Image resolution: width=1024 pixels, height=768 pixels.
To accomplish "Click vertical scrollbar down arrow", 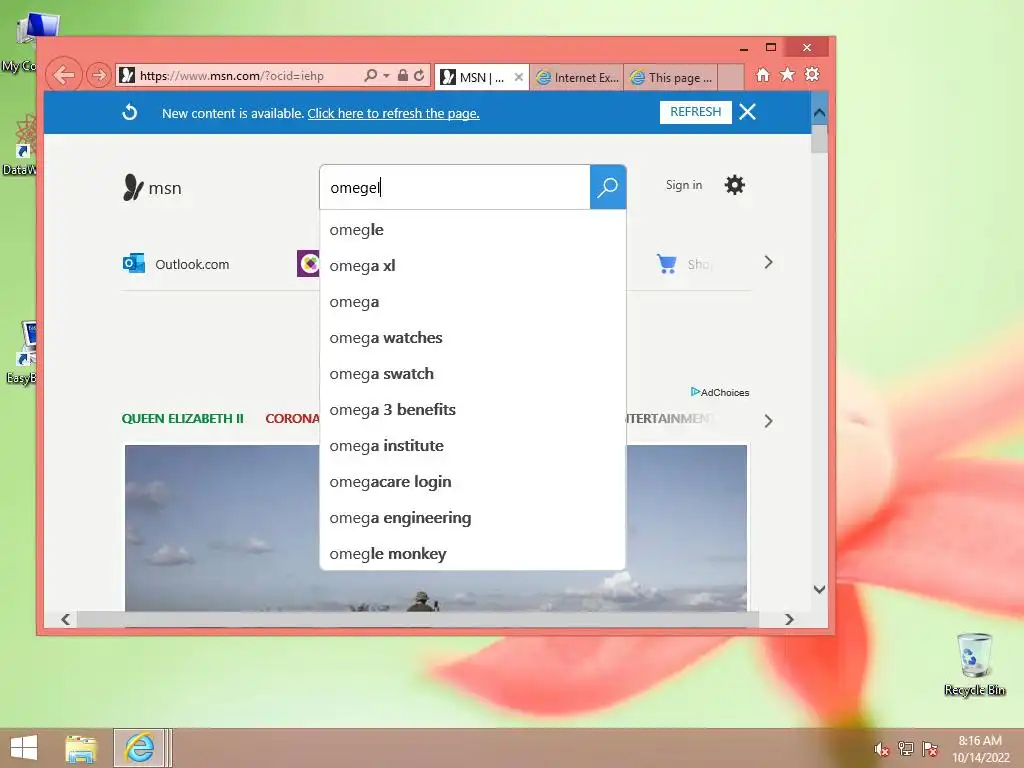I will [x=820, y=590].
